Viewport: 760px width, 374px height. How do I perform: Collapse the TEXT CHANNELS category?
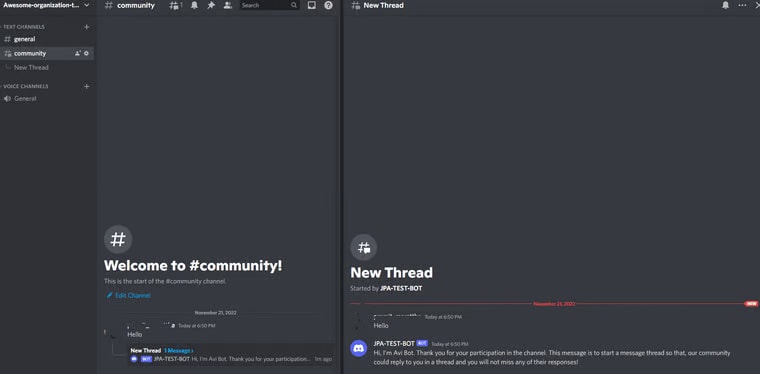[x=23, y=27]
